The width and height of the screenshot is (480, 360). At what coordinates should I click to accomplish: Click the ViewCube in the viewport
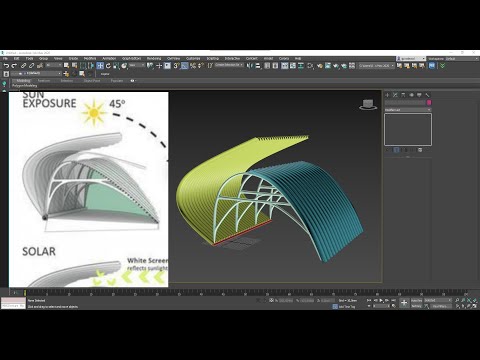(368, 105)
